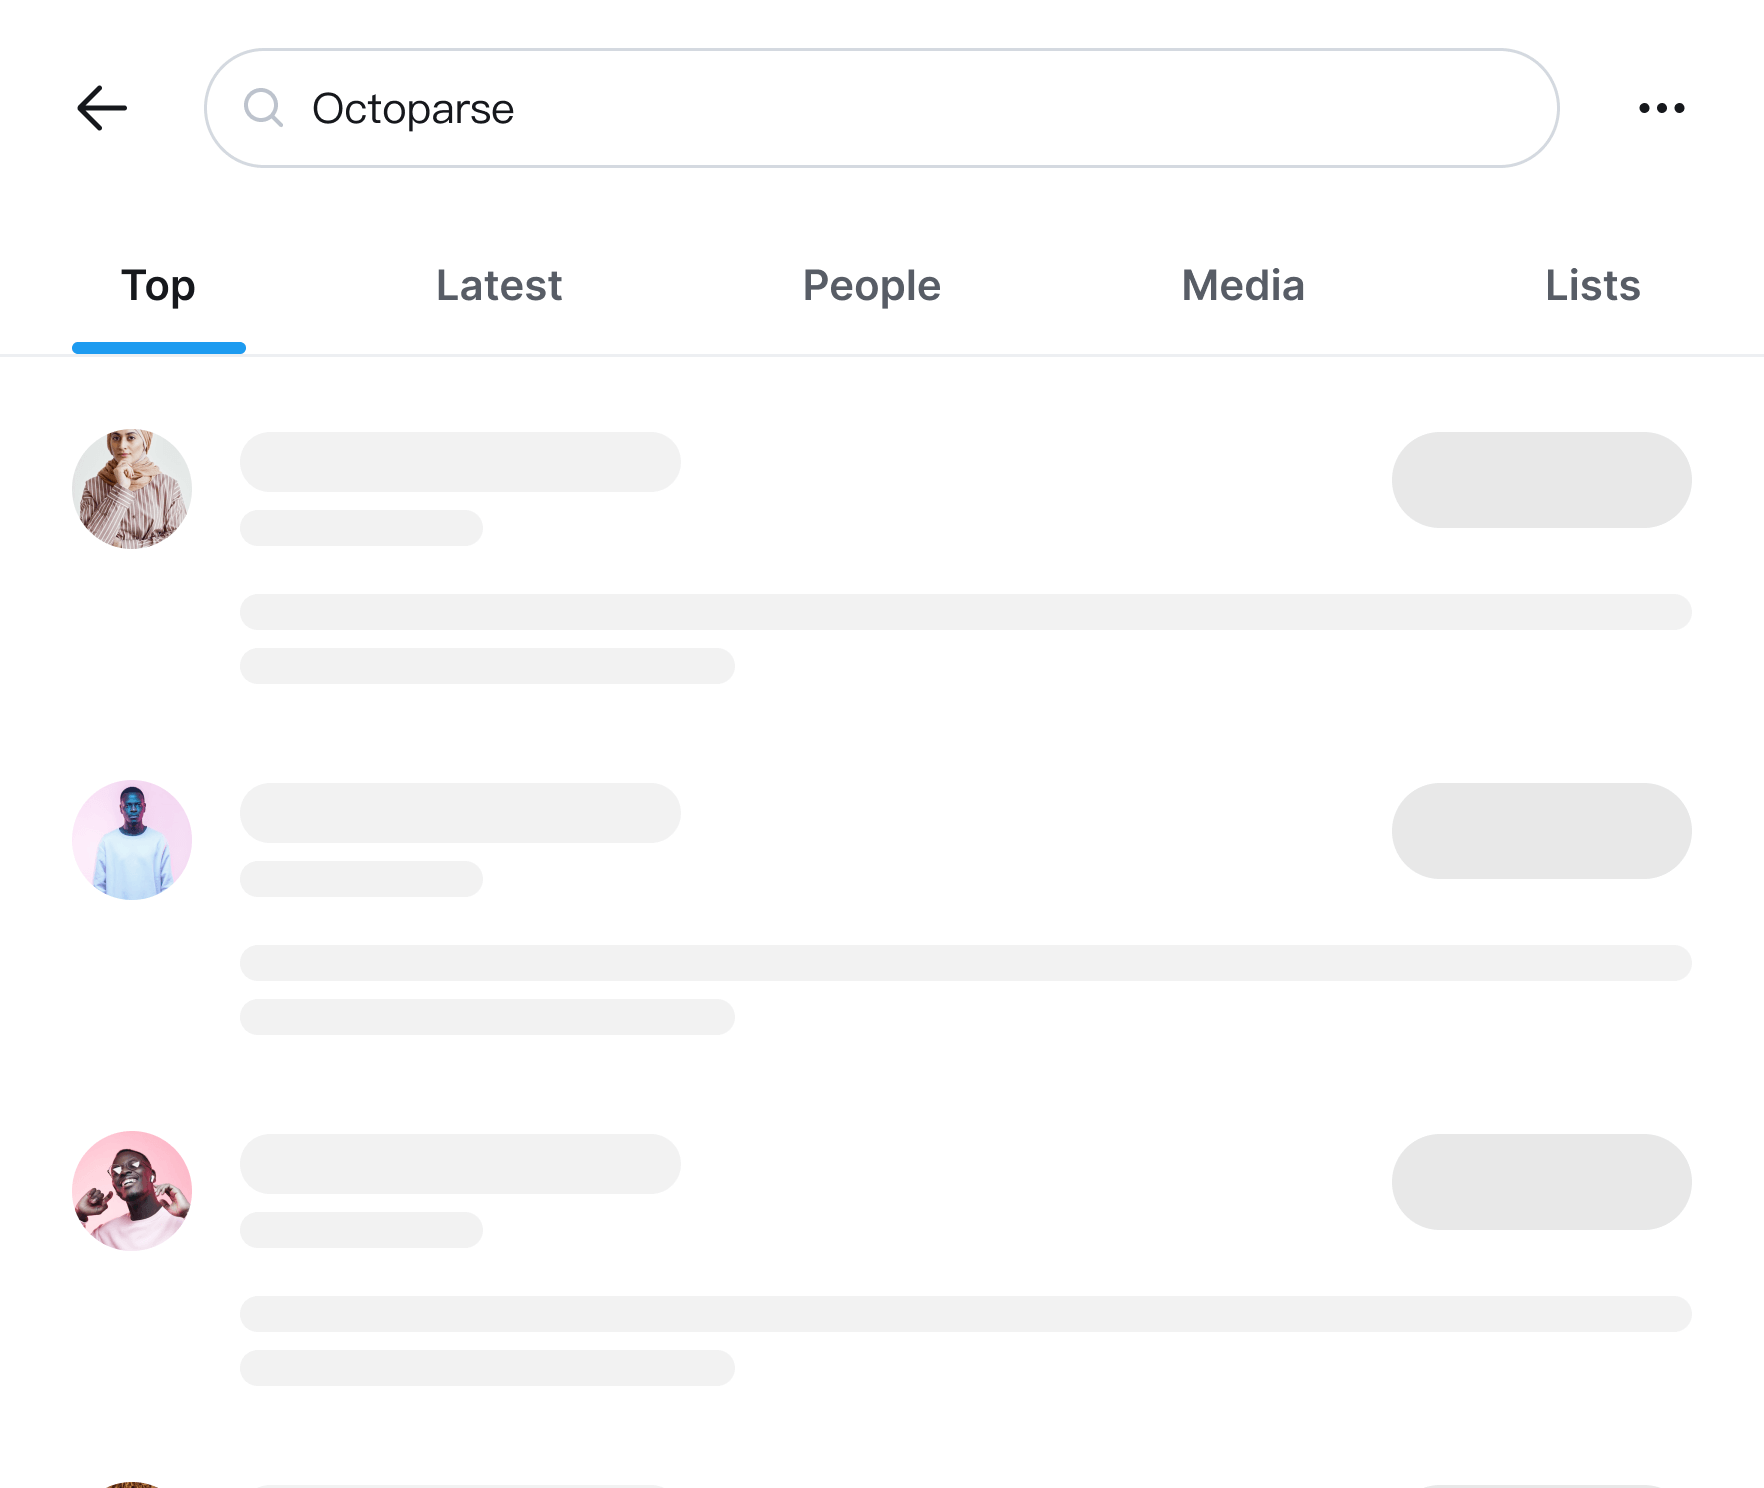Viewport: 1764px width, 1488px height.
Task: Click the third result's placeholder button
Action: 1541,1182
